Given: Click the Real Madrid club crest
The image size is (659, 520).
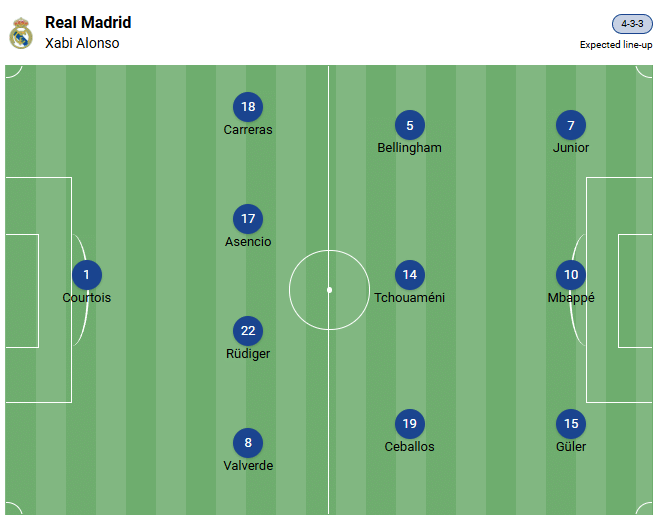Looking at the screenshot, I should 21,33.
